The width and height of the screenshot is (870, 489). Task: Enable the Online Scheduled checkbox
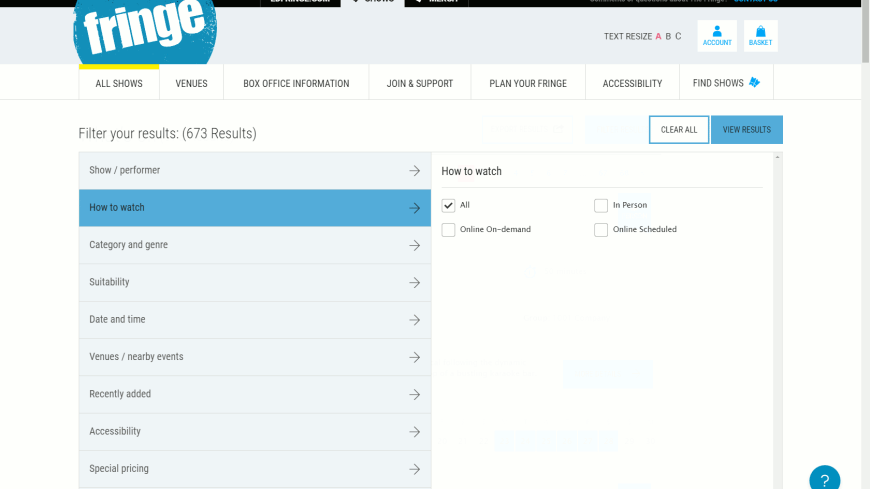pyautogui.click(x=601, y=230)
